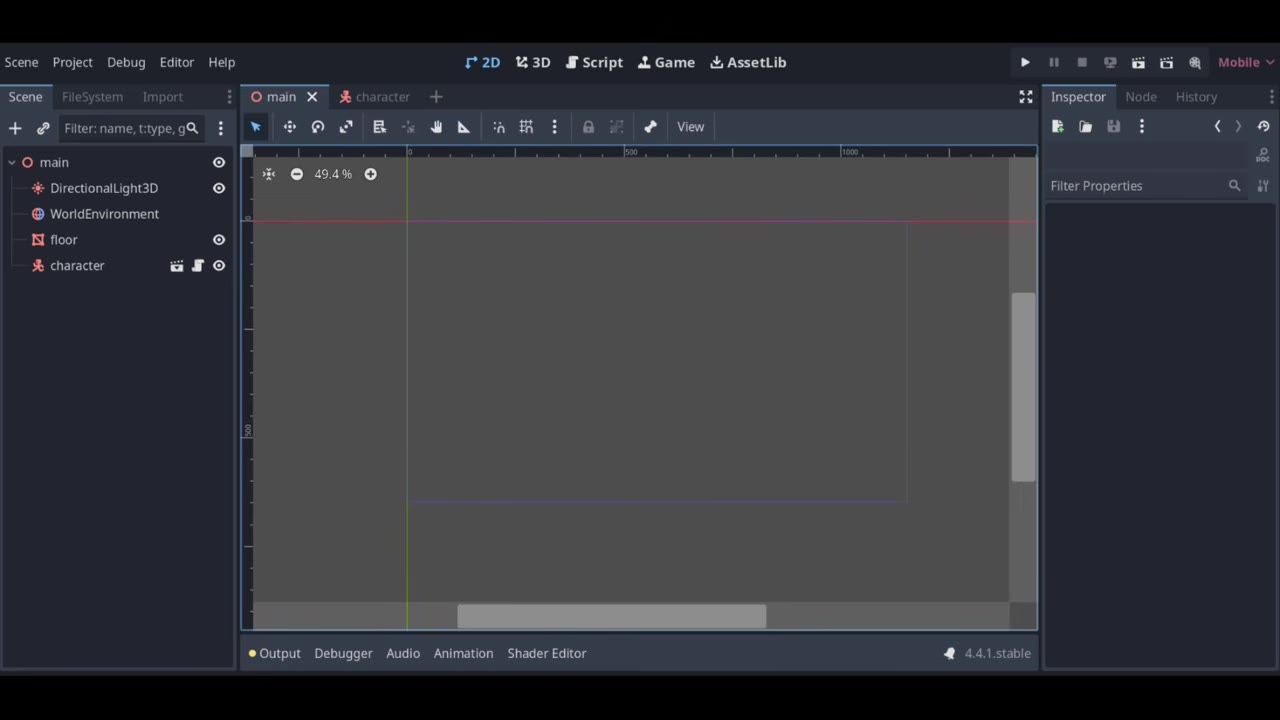
Task: Toggle floor node visibility eye
Action: pos(219,240)
